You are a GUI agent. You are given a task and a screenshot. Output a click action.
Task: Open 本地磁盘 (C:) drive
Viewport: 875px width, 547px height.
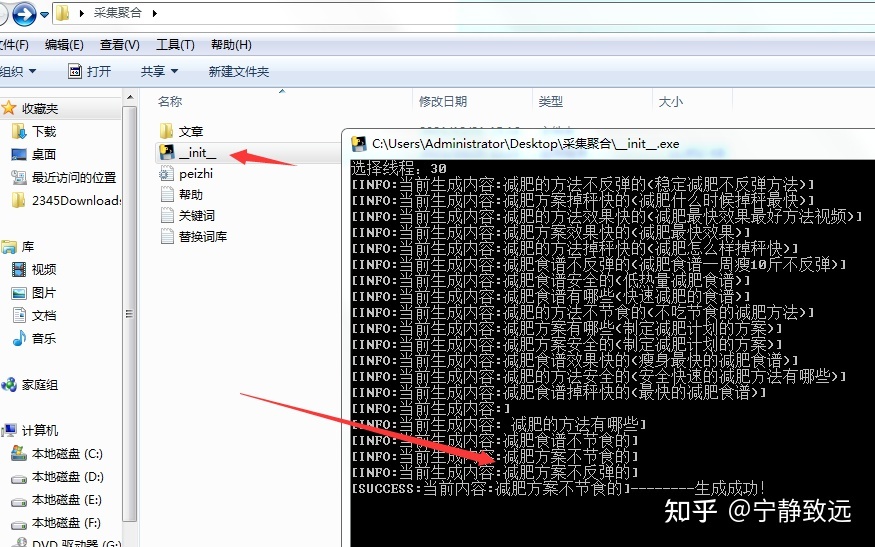pyautogui.click(x=57, y=454)
